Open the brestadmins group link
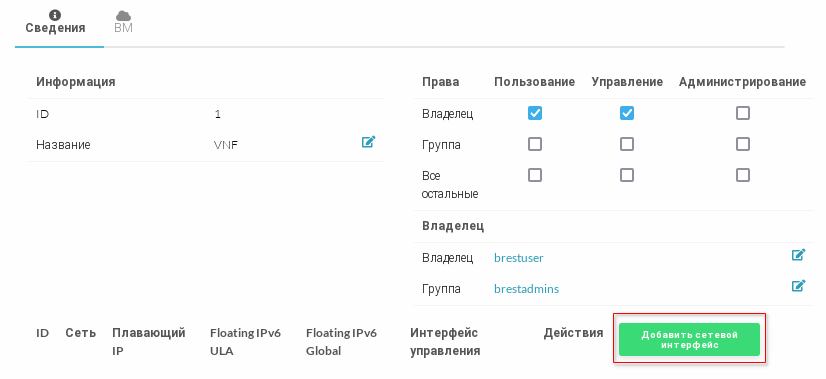This screenshot has width=826, height=379. point(526,289)
